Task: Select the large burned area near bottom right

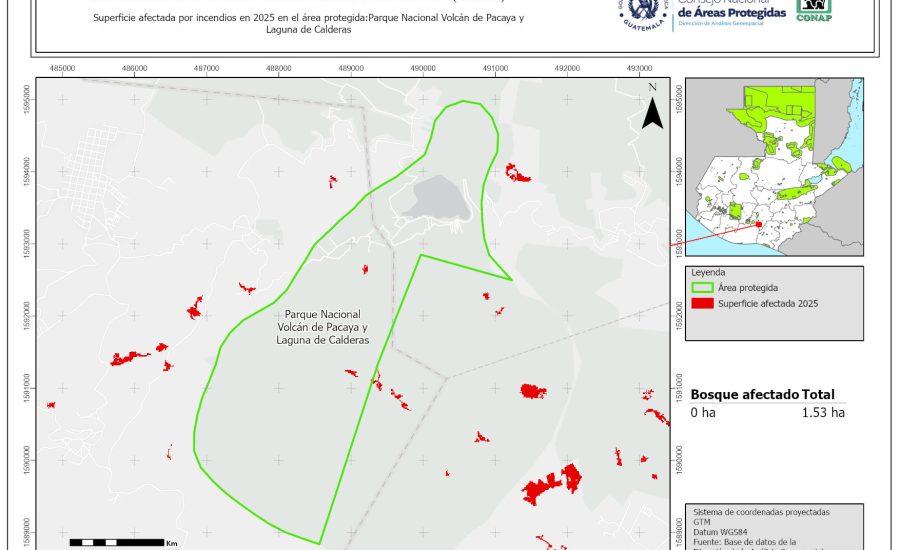Action: tap(551, 484)
